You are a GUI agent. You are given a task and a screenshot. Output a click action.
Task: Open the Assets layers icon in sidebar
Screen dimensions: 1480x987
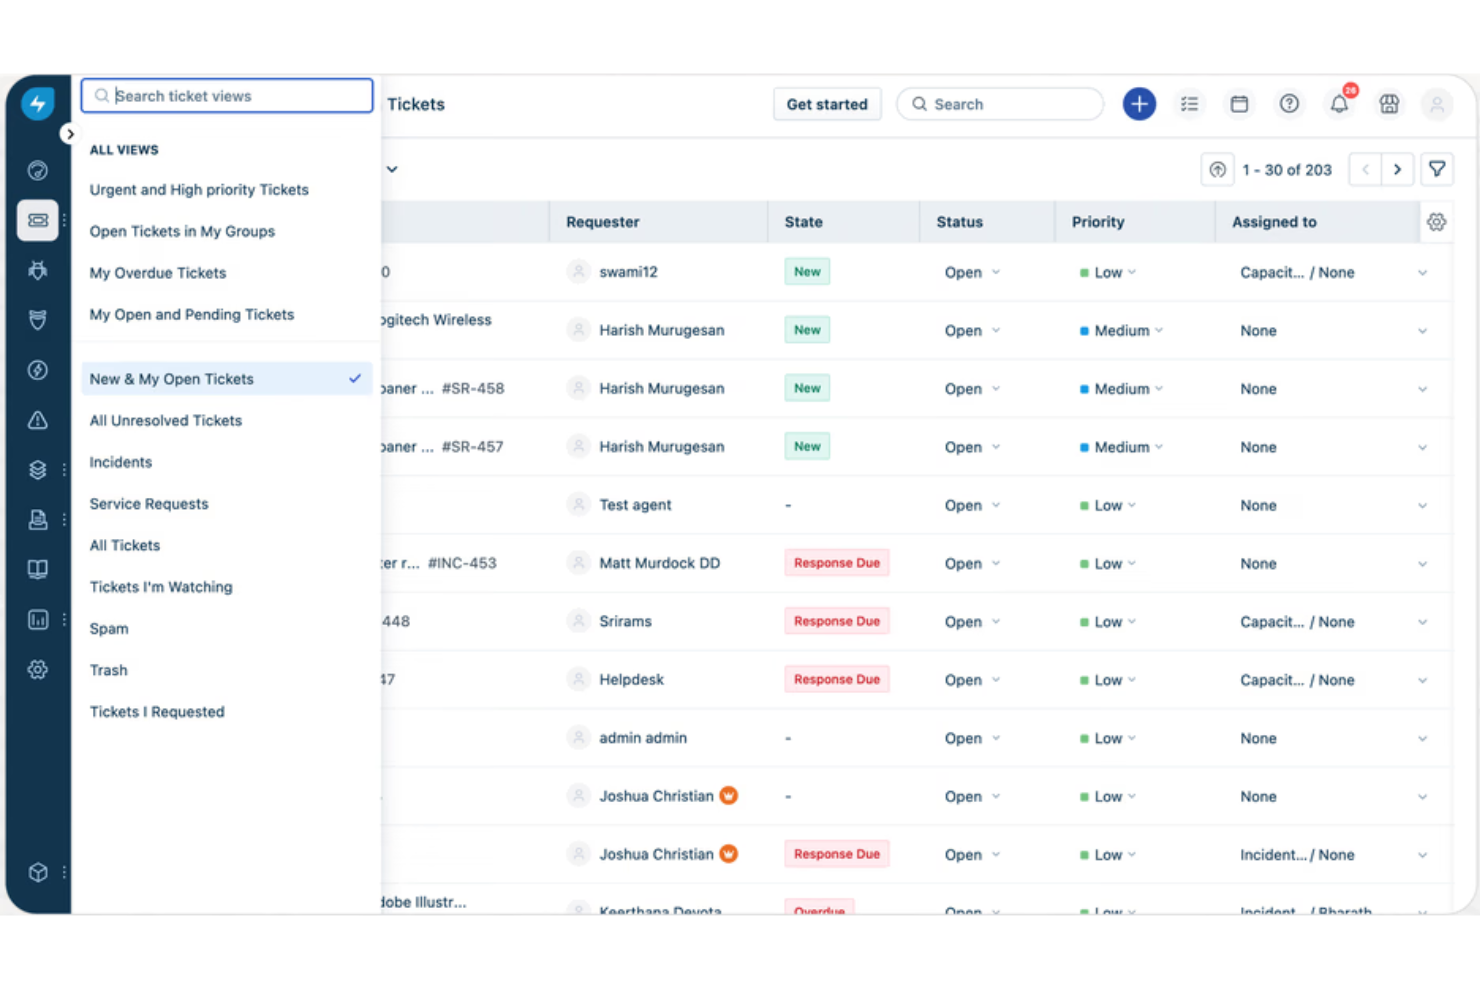(x=38, y=470)
